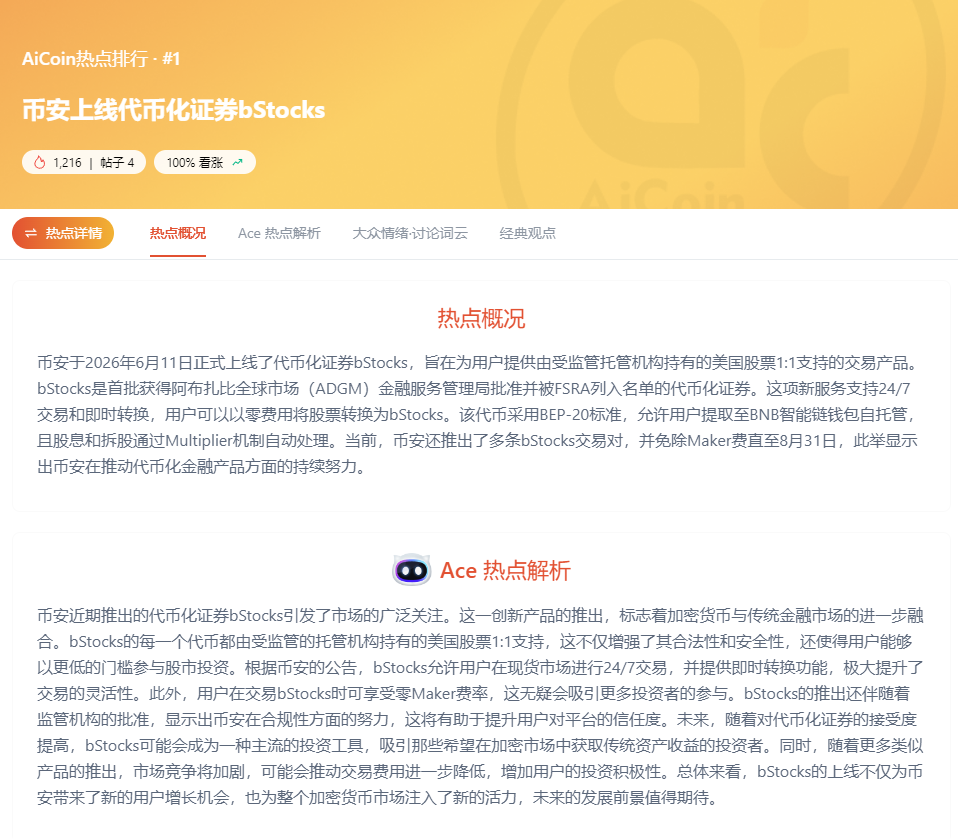
Task: Click the Ace robot avatar icon
Action: [411, 570]
